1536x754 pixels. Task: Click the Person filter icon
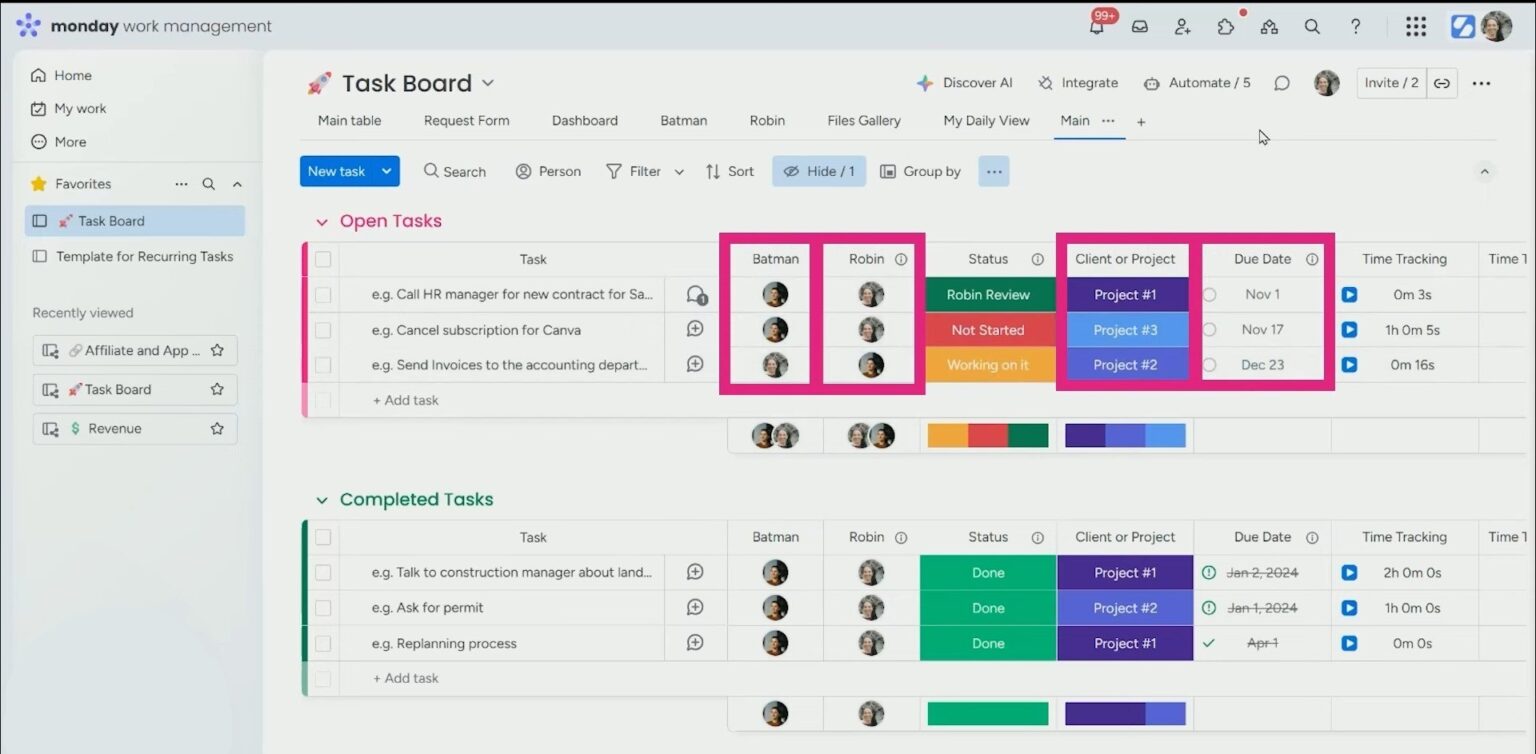coord(522,171)
